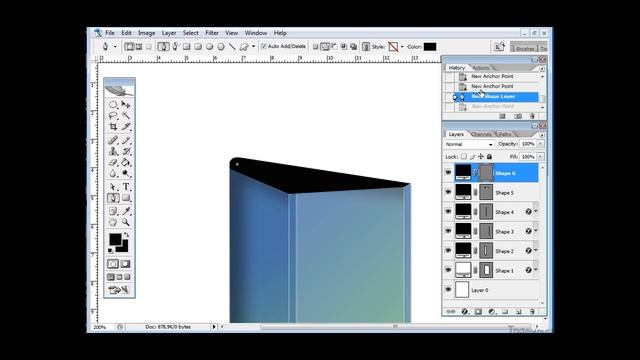640x360 pixels.
Task: Hide the Shape 6 layer
Action: click(x=448, y=173)
